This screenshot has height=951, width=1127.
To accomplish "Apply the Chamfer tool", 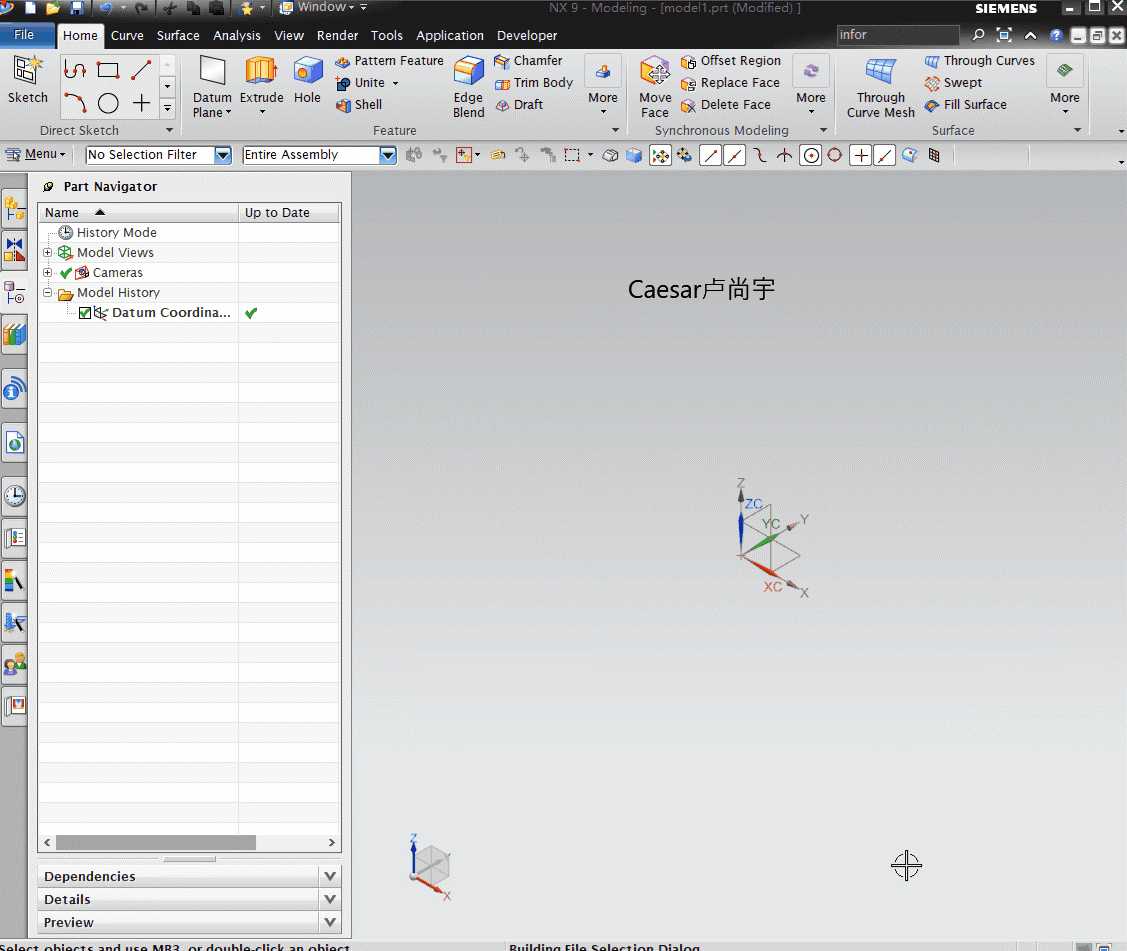I will tap(528, 61).
